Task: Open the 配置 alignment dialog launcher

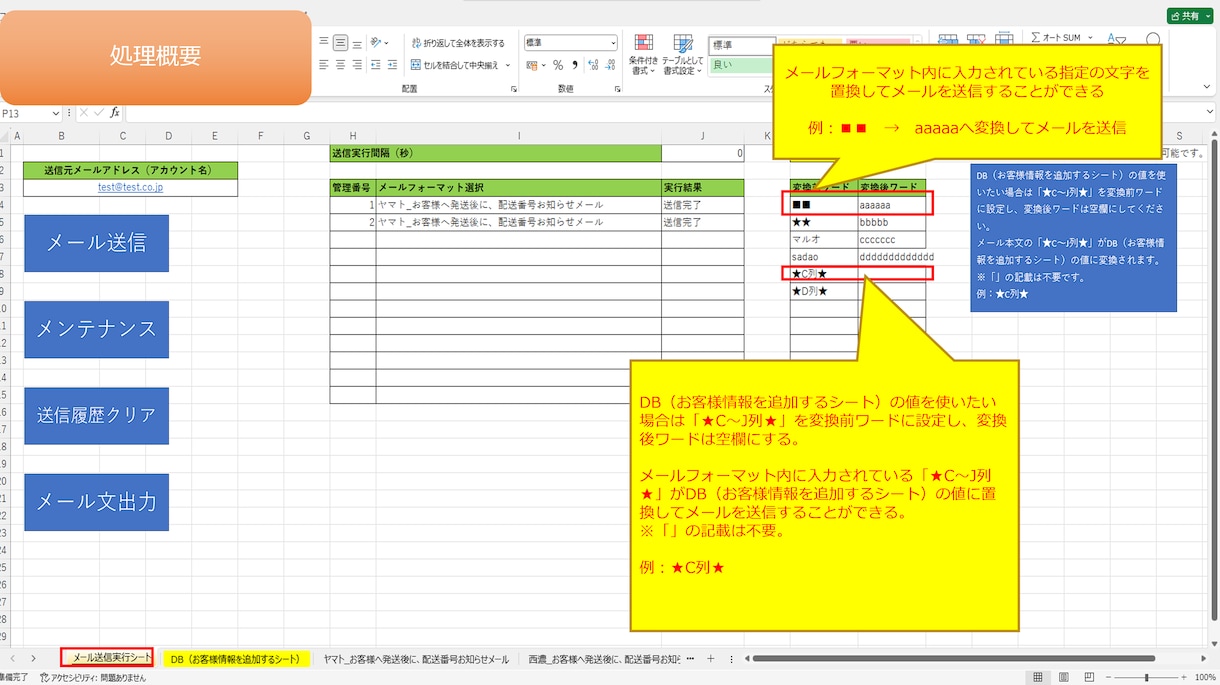Action: (x=514, y=89)
